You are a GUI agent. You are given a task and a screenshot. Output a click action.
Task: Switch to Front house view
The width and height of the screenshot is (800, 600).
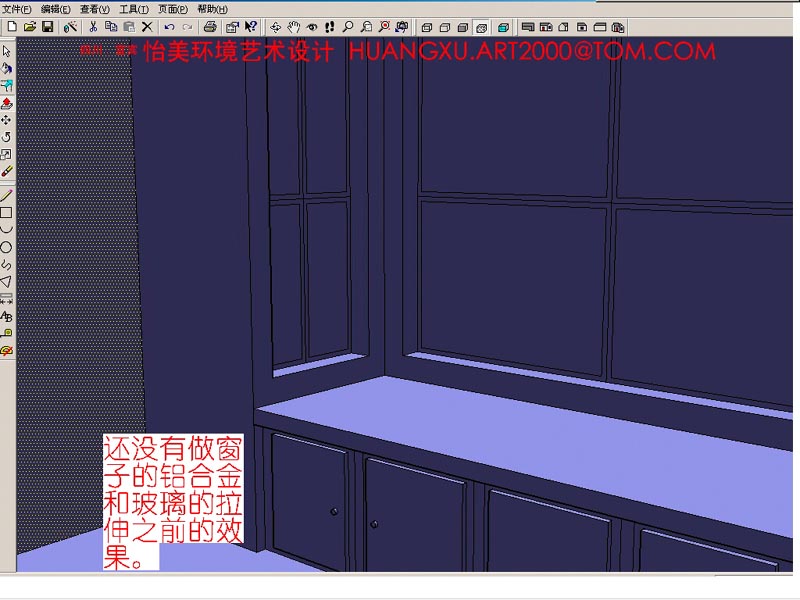pyautogui.click(x=546, y=27)
